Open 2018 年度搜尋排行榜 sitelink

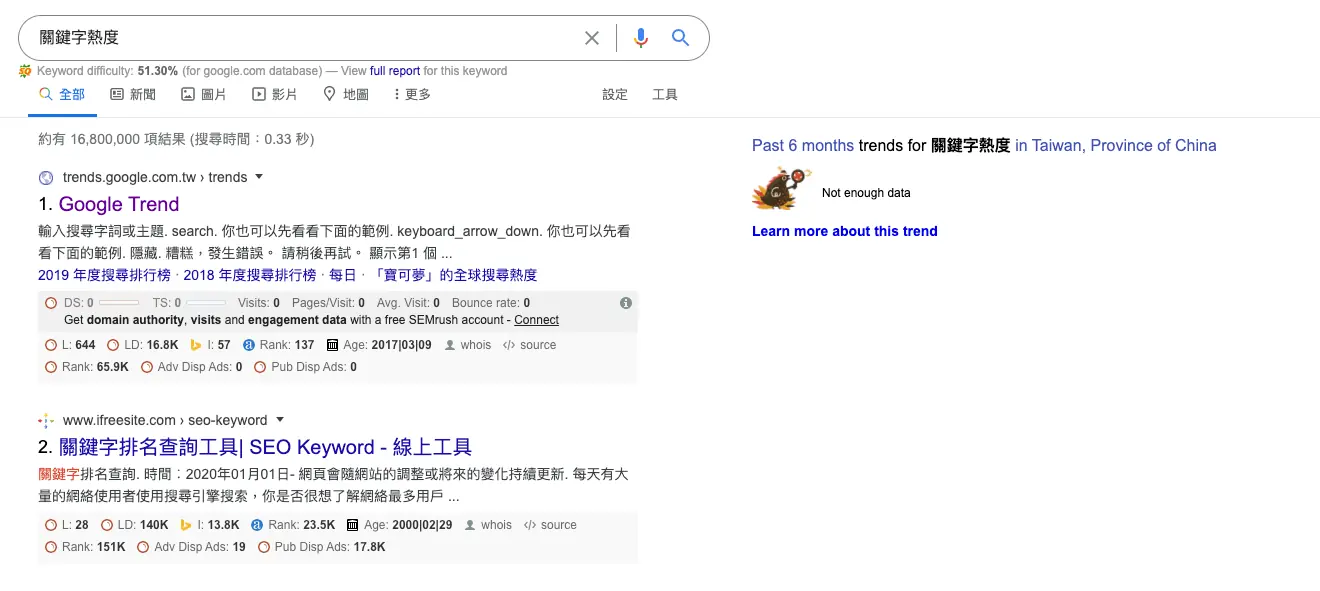pyautogui.click(x=250, y=275)
